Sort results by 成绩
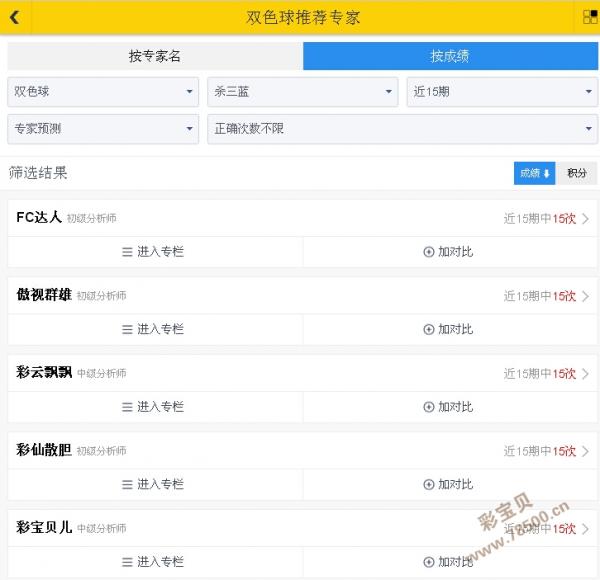600x580 pixels. pyautogui.click(x=534, y=173)
